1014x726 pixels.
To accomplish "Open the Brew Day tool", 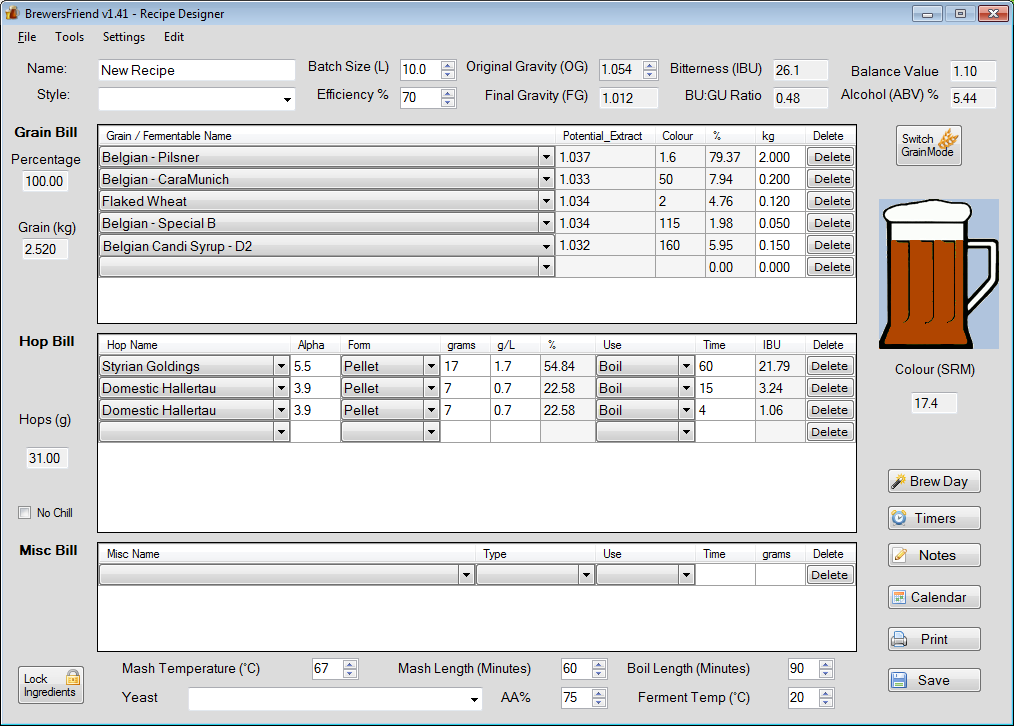I will (933, 481).
